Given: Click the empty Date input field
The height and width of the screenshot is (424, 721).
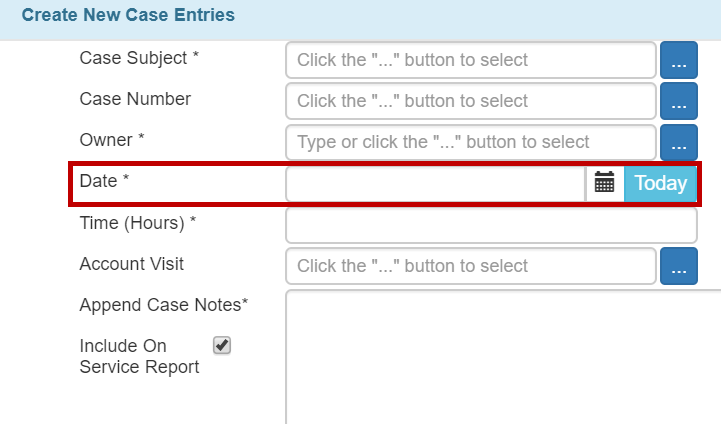Looking at the screenshot, I should coord(435,183).
